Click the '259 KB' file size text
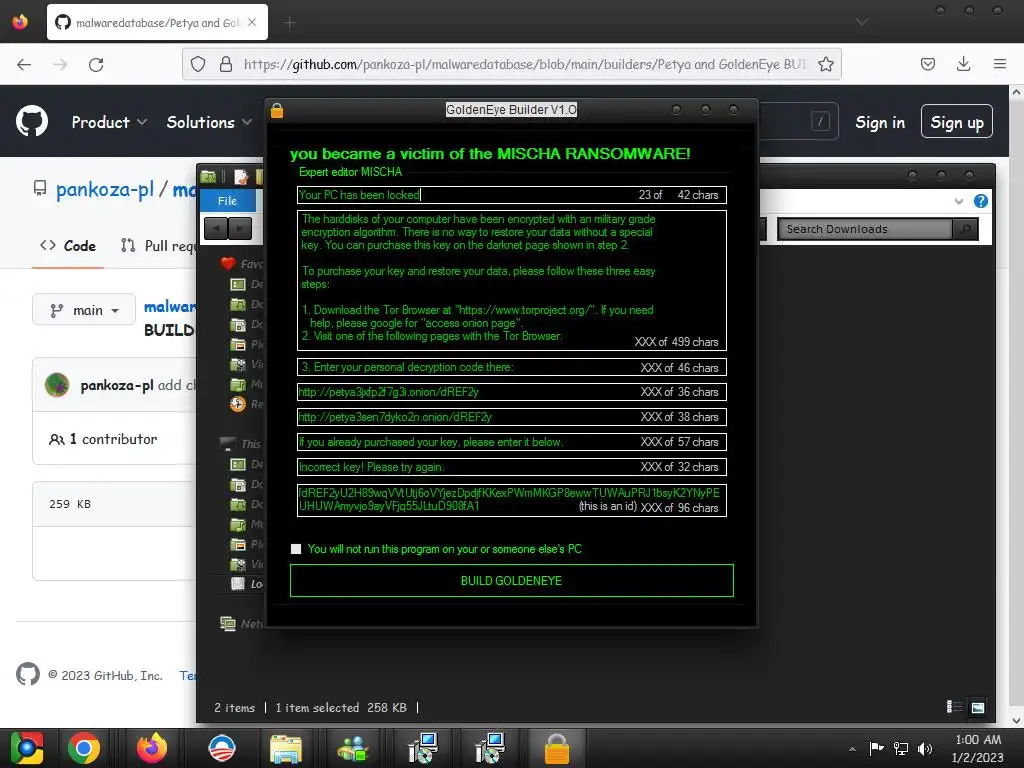Viewport: 1024px width, 768px height. tap(70, 504)
